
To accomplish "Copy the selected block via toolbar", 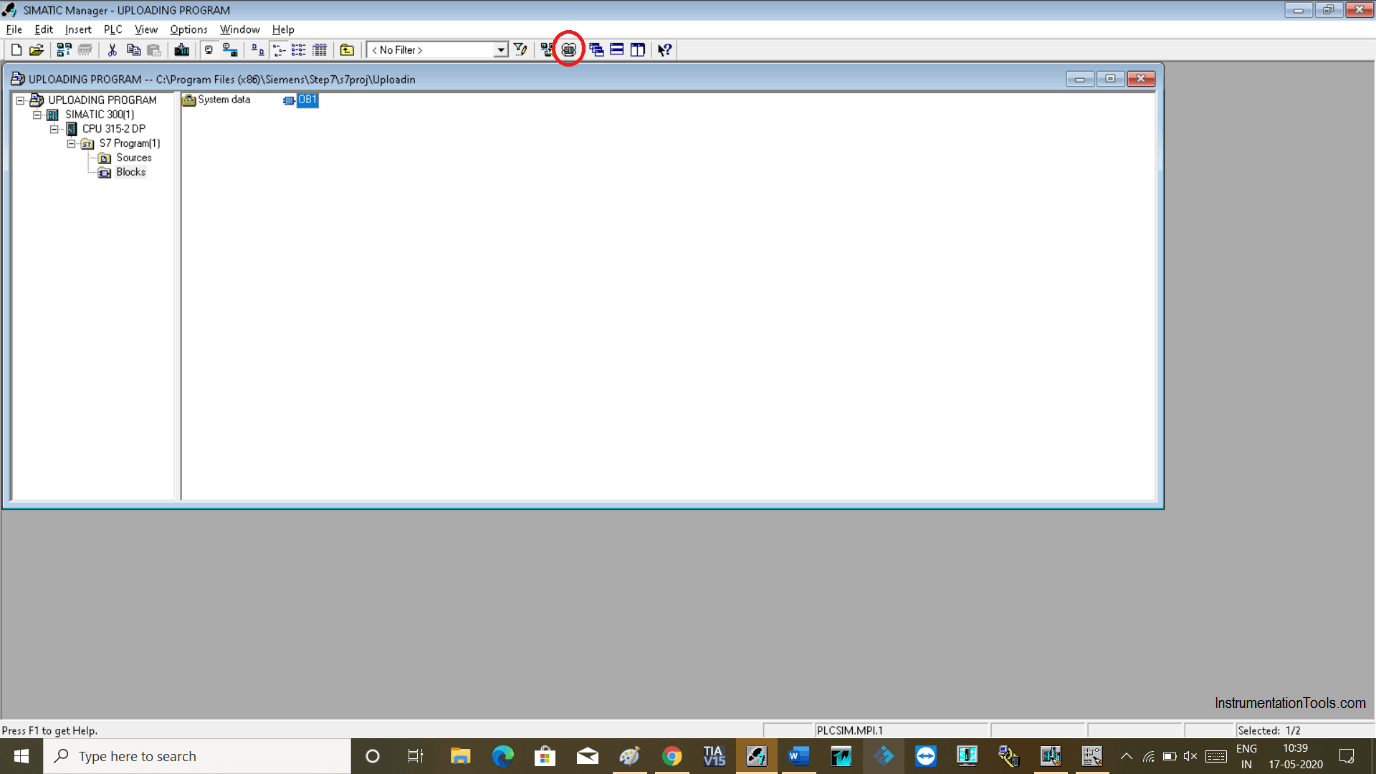I will 133,50.
